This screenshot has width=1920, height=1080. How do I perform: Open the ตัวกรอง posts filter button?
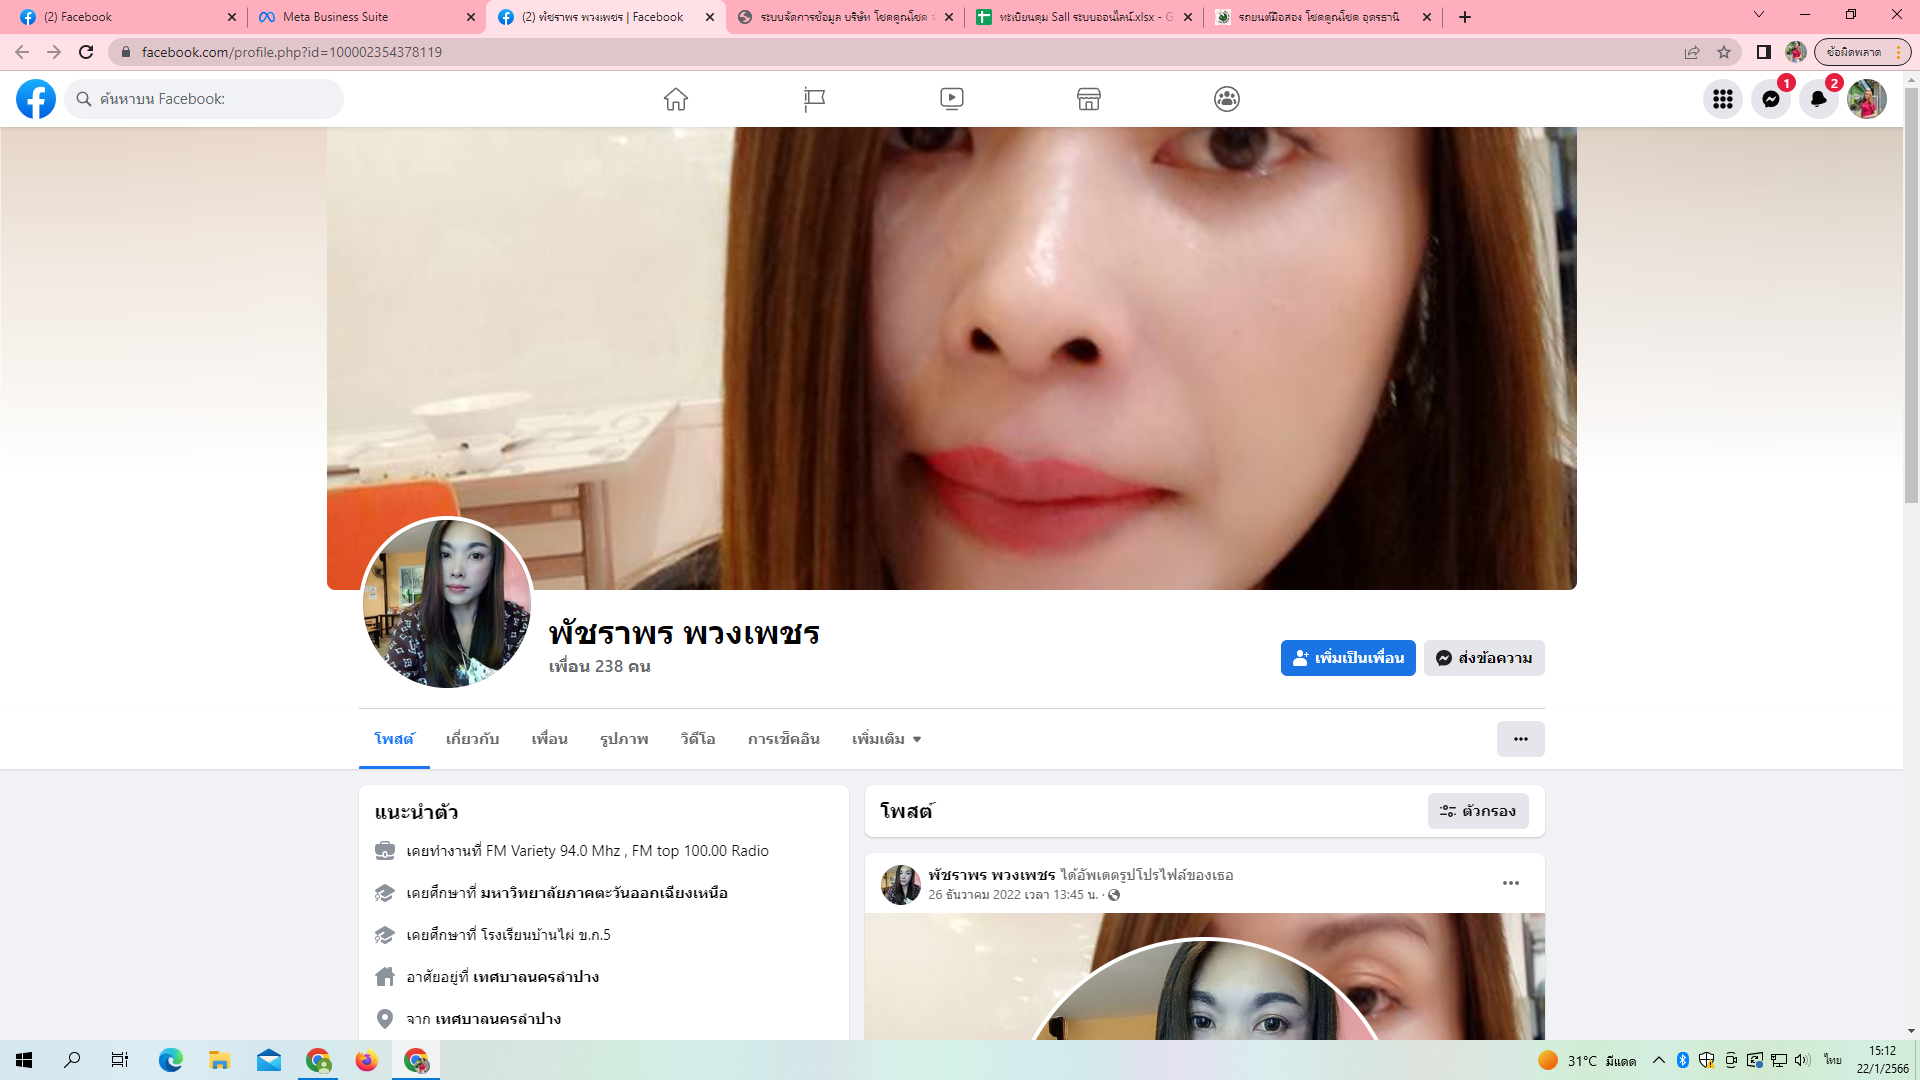coord(1477,811)
